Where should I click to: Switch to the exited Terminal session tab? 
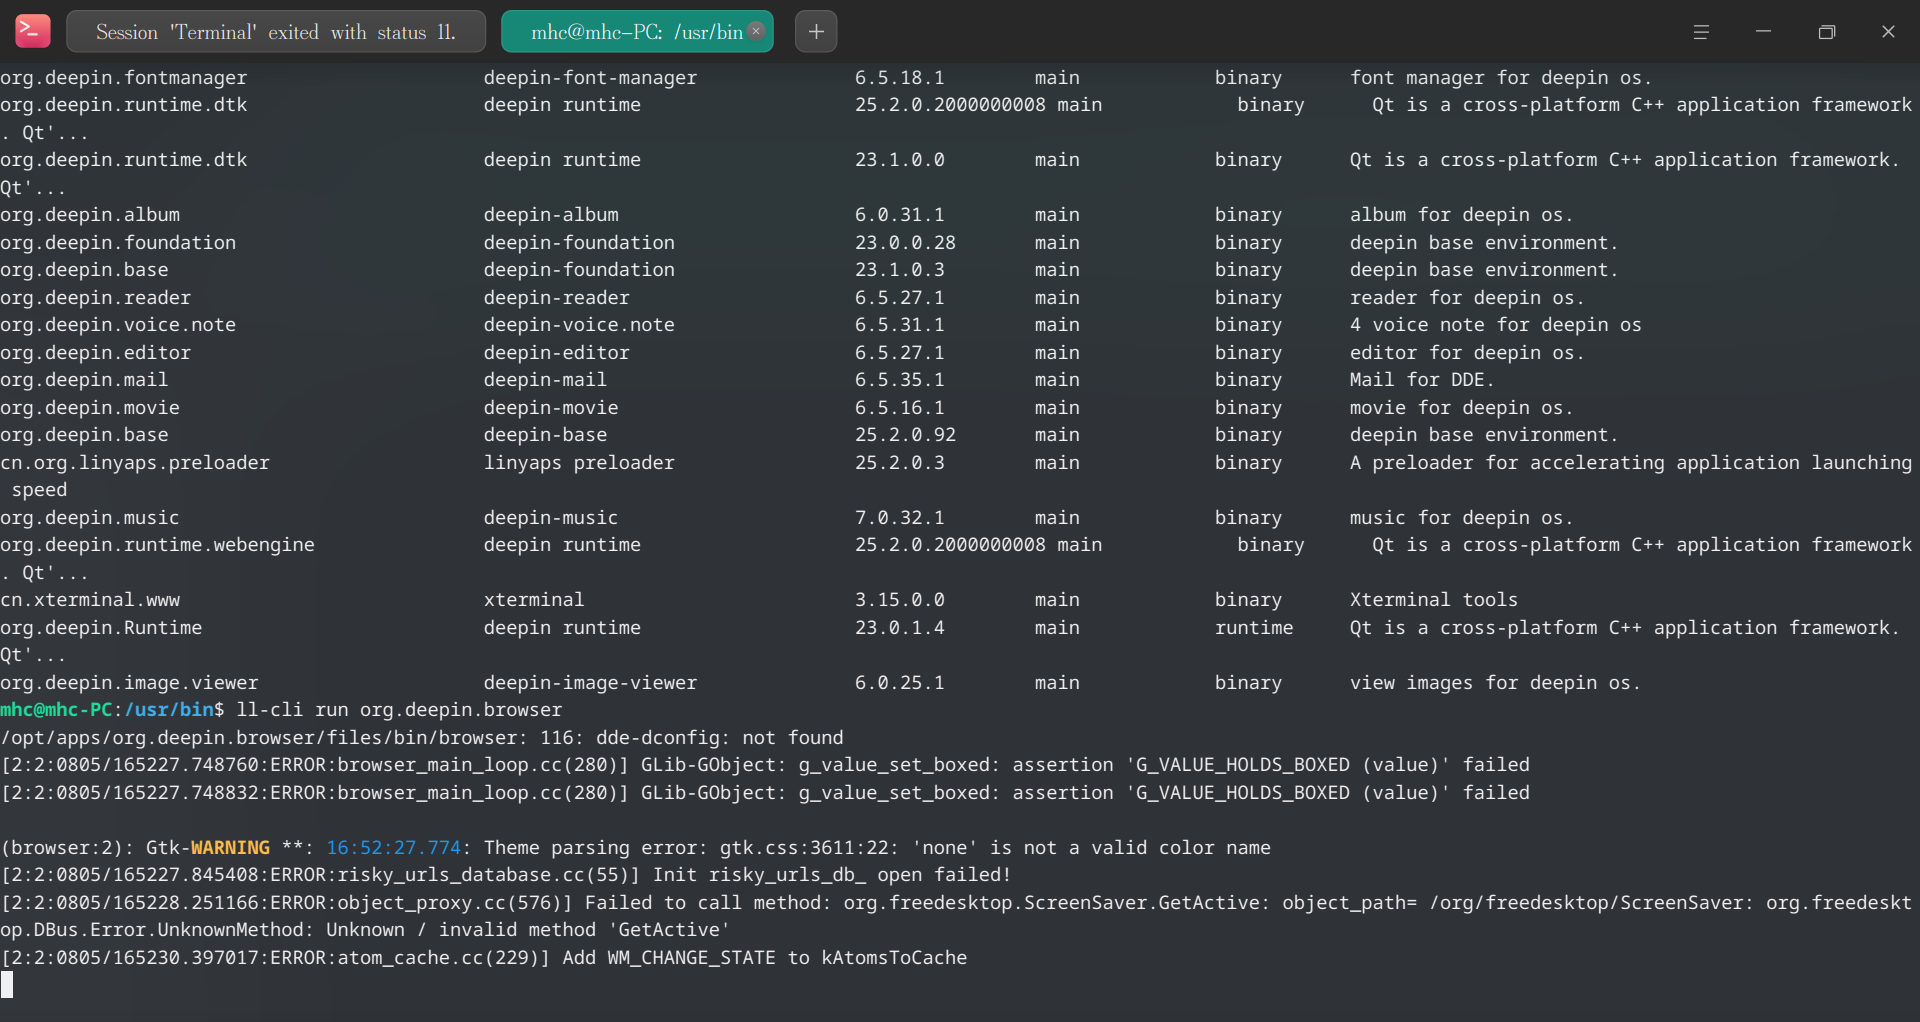click(276, 32)
